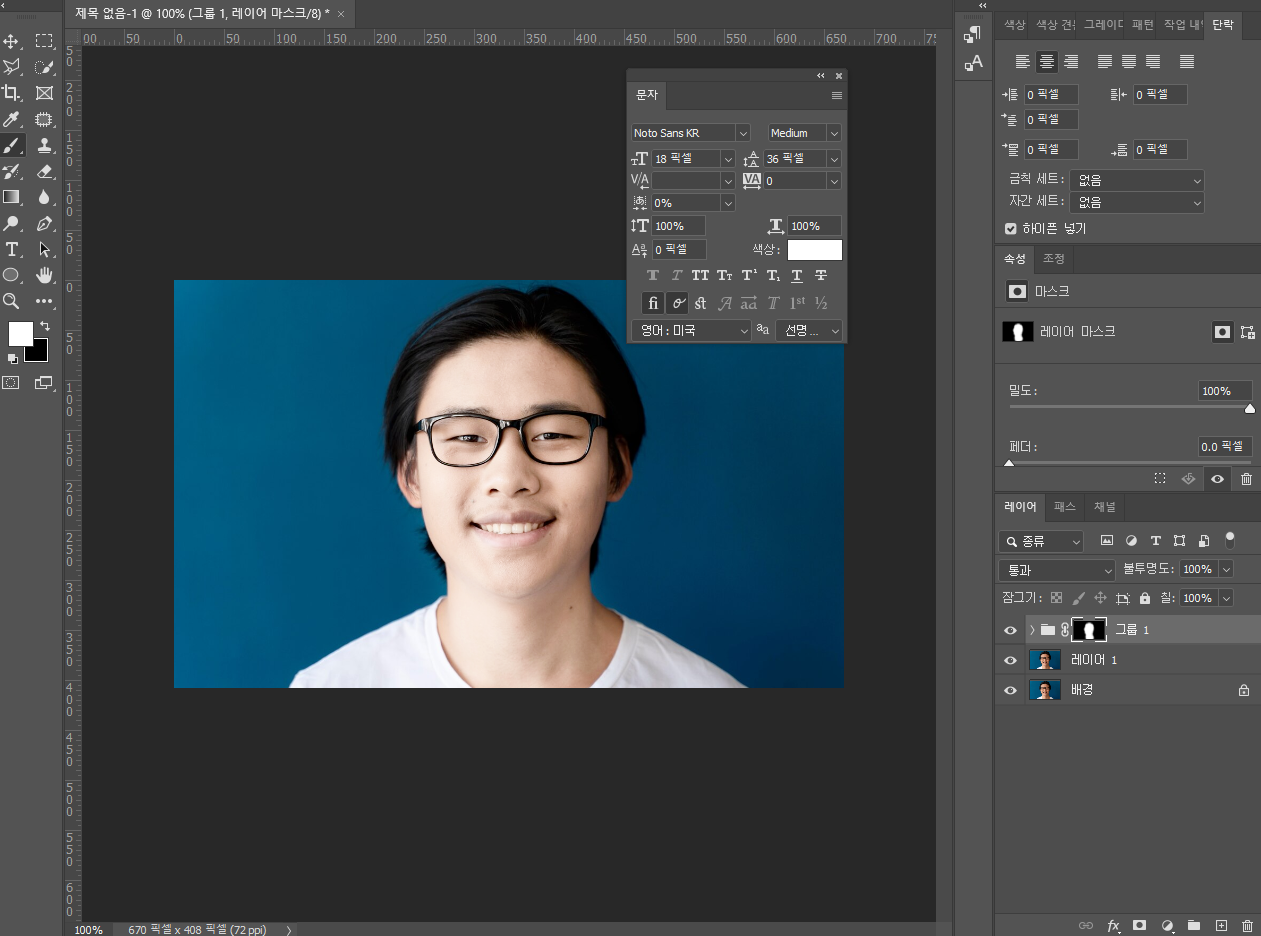Select the History Brush tool
Screen dimensions: 1261x936
pyautogui.click(x=12, y=171)
